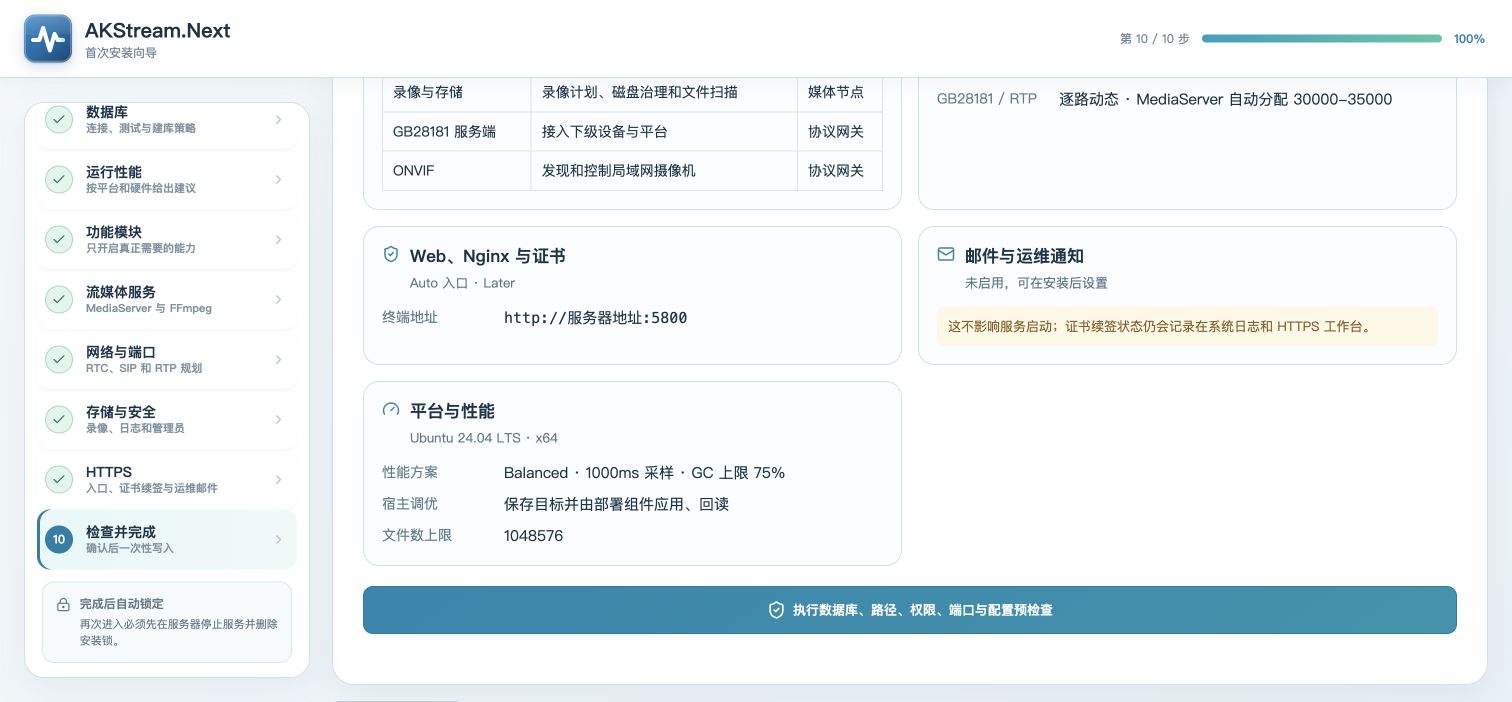1512x702 pixels.
Task: Click the check icon for 网络与端口
Action: click(59, 360)
